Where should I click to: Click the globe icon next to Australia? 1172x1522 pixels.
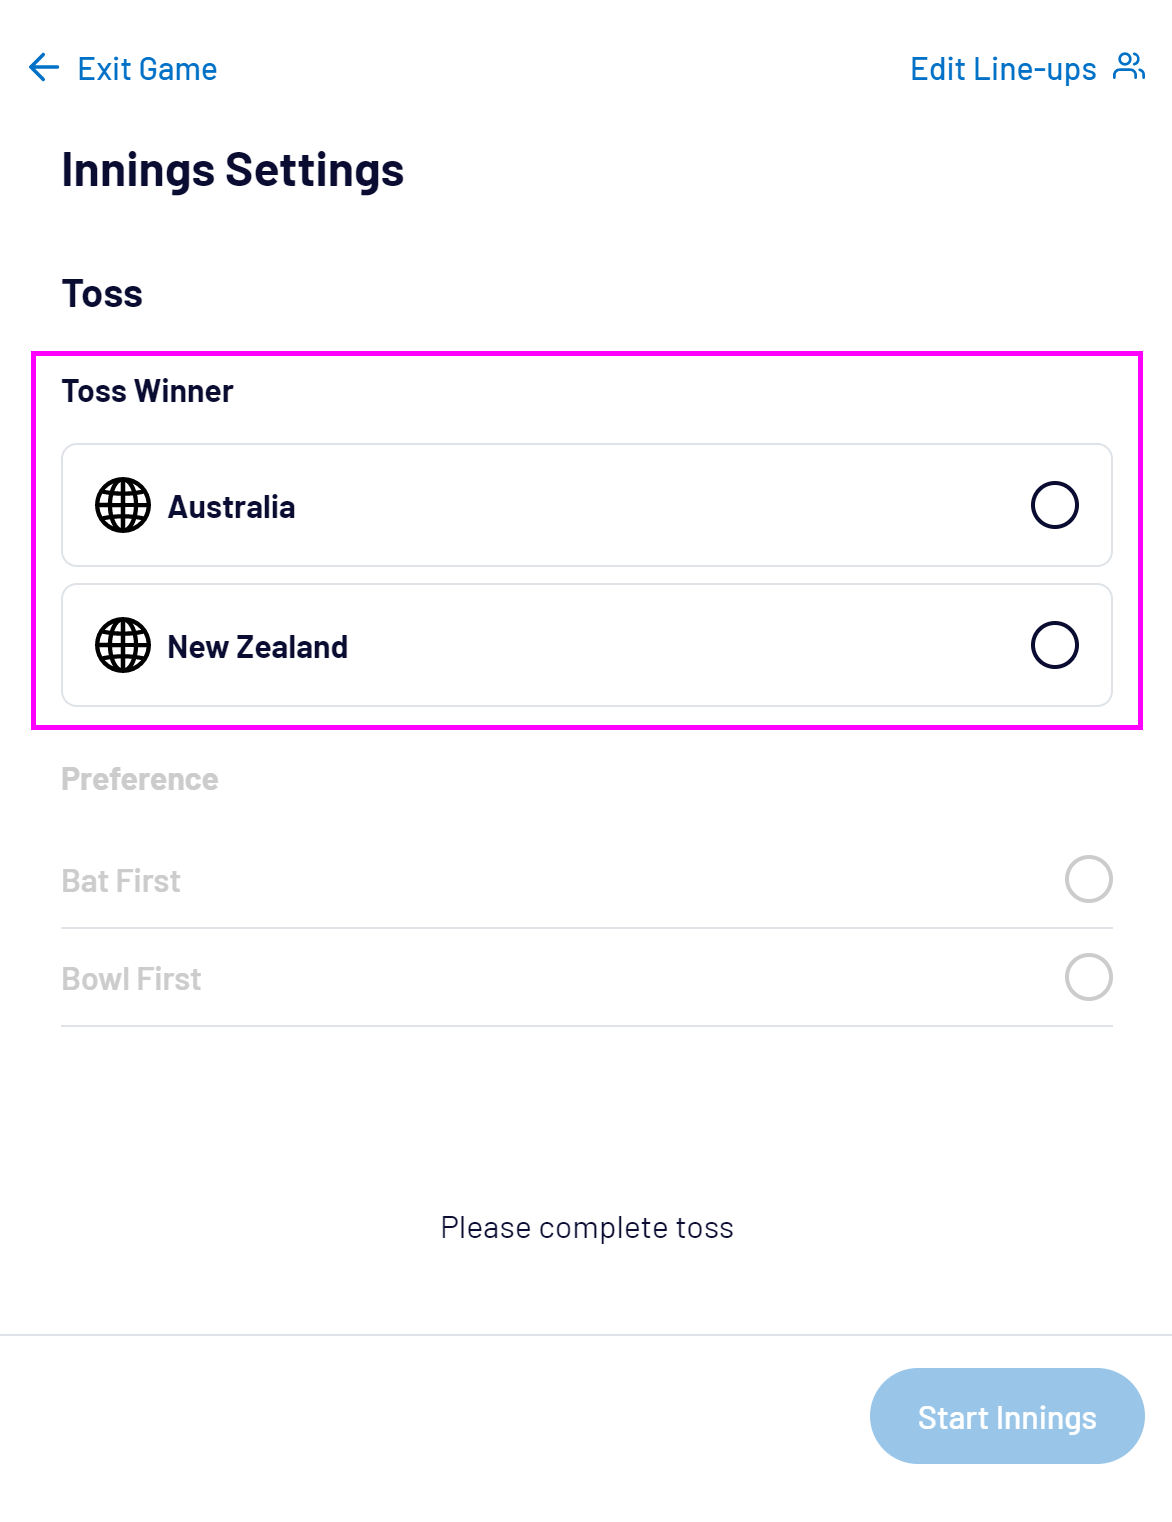pos(123,506)
